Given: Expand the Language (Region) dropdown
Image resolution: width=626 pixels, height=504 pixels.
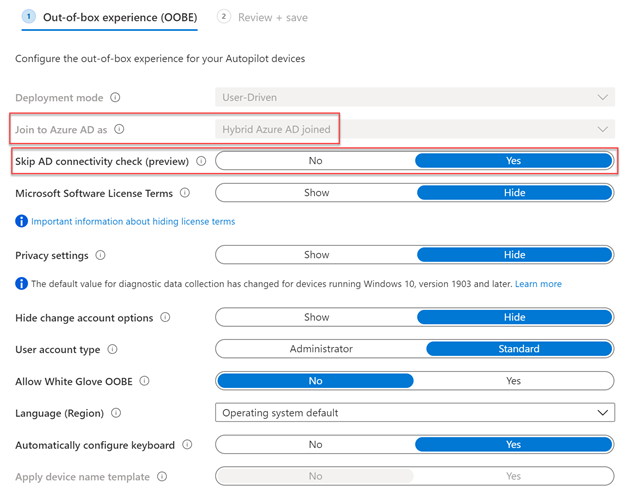Looking at the screenshot, I should click(x=415, y=413).
